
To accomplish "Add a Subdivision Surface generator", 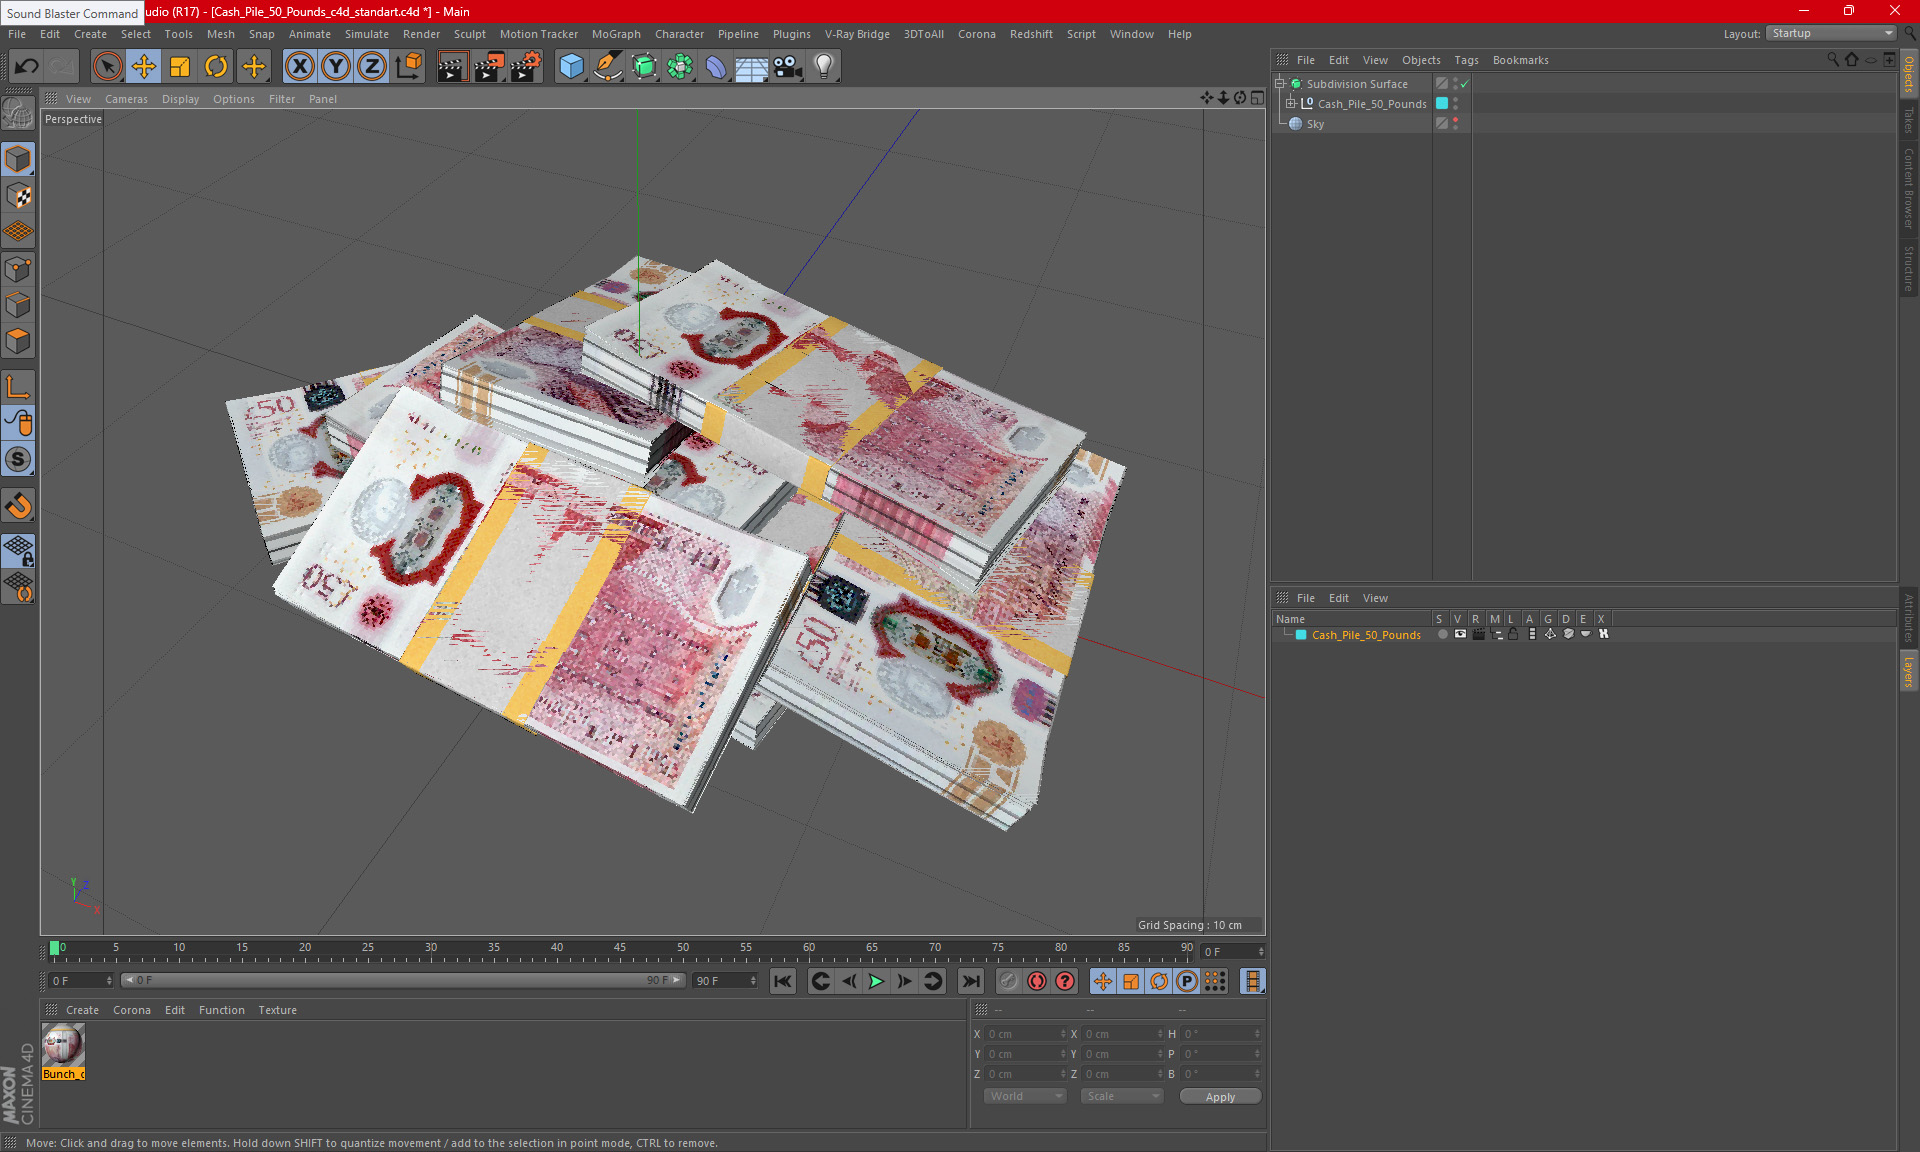I will click(x=644, y=67).
